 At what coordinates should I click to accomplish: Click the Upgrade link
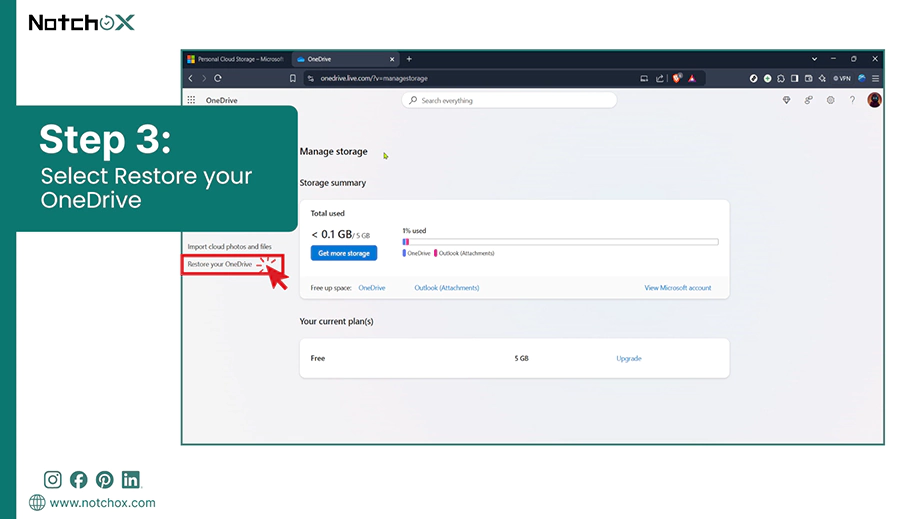click(x=629, y=359)
